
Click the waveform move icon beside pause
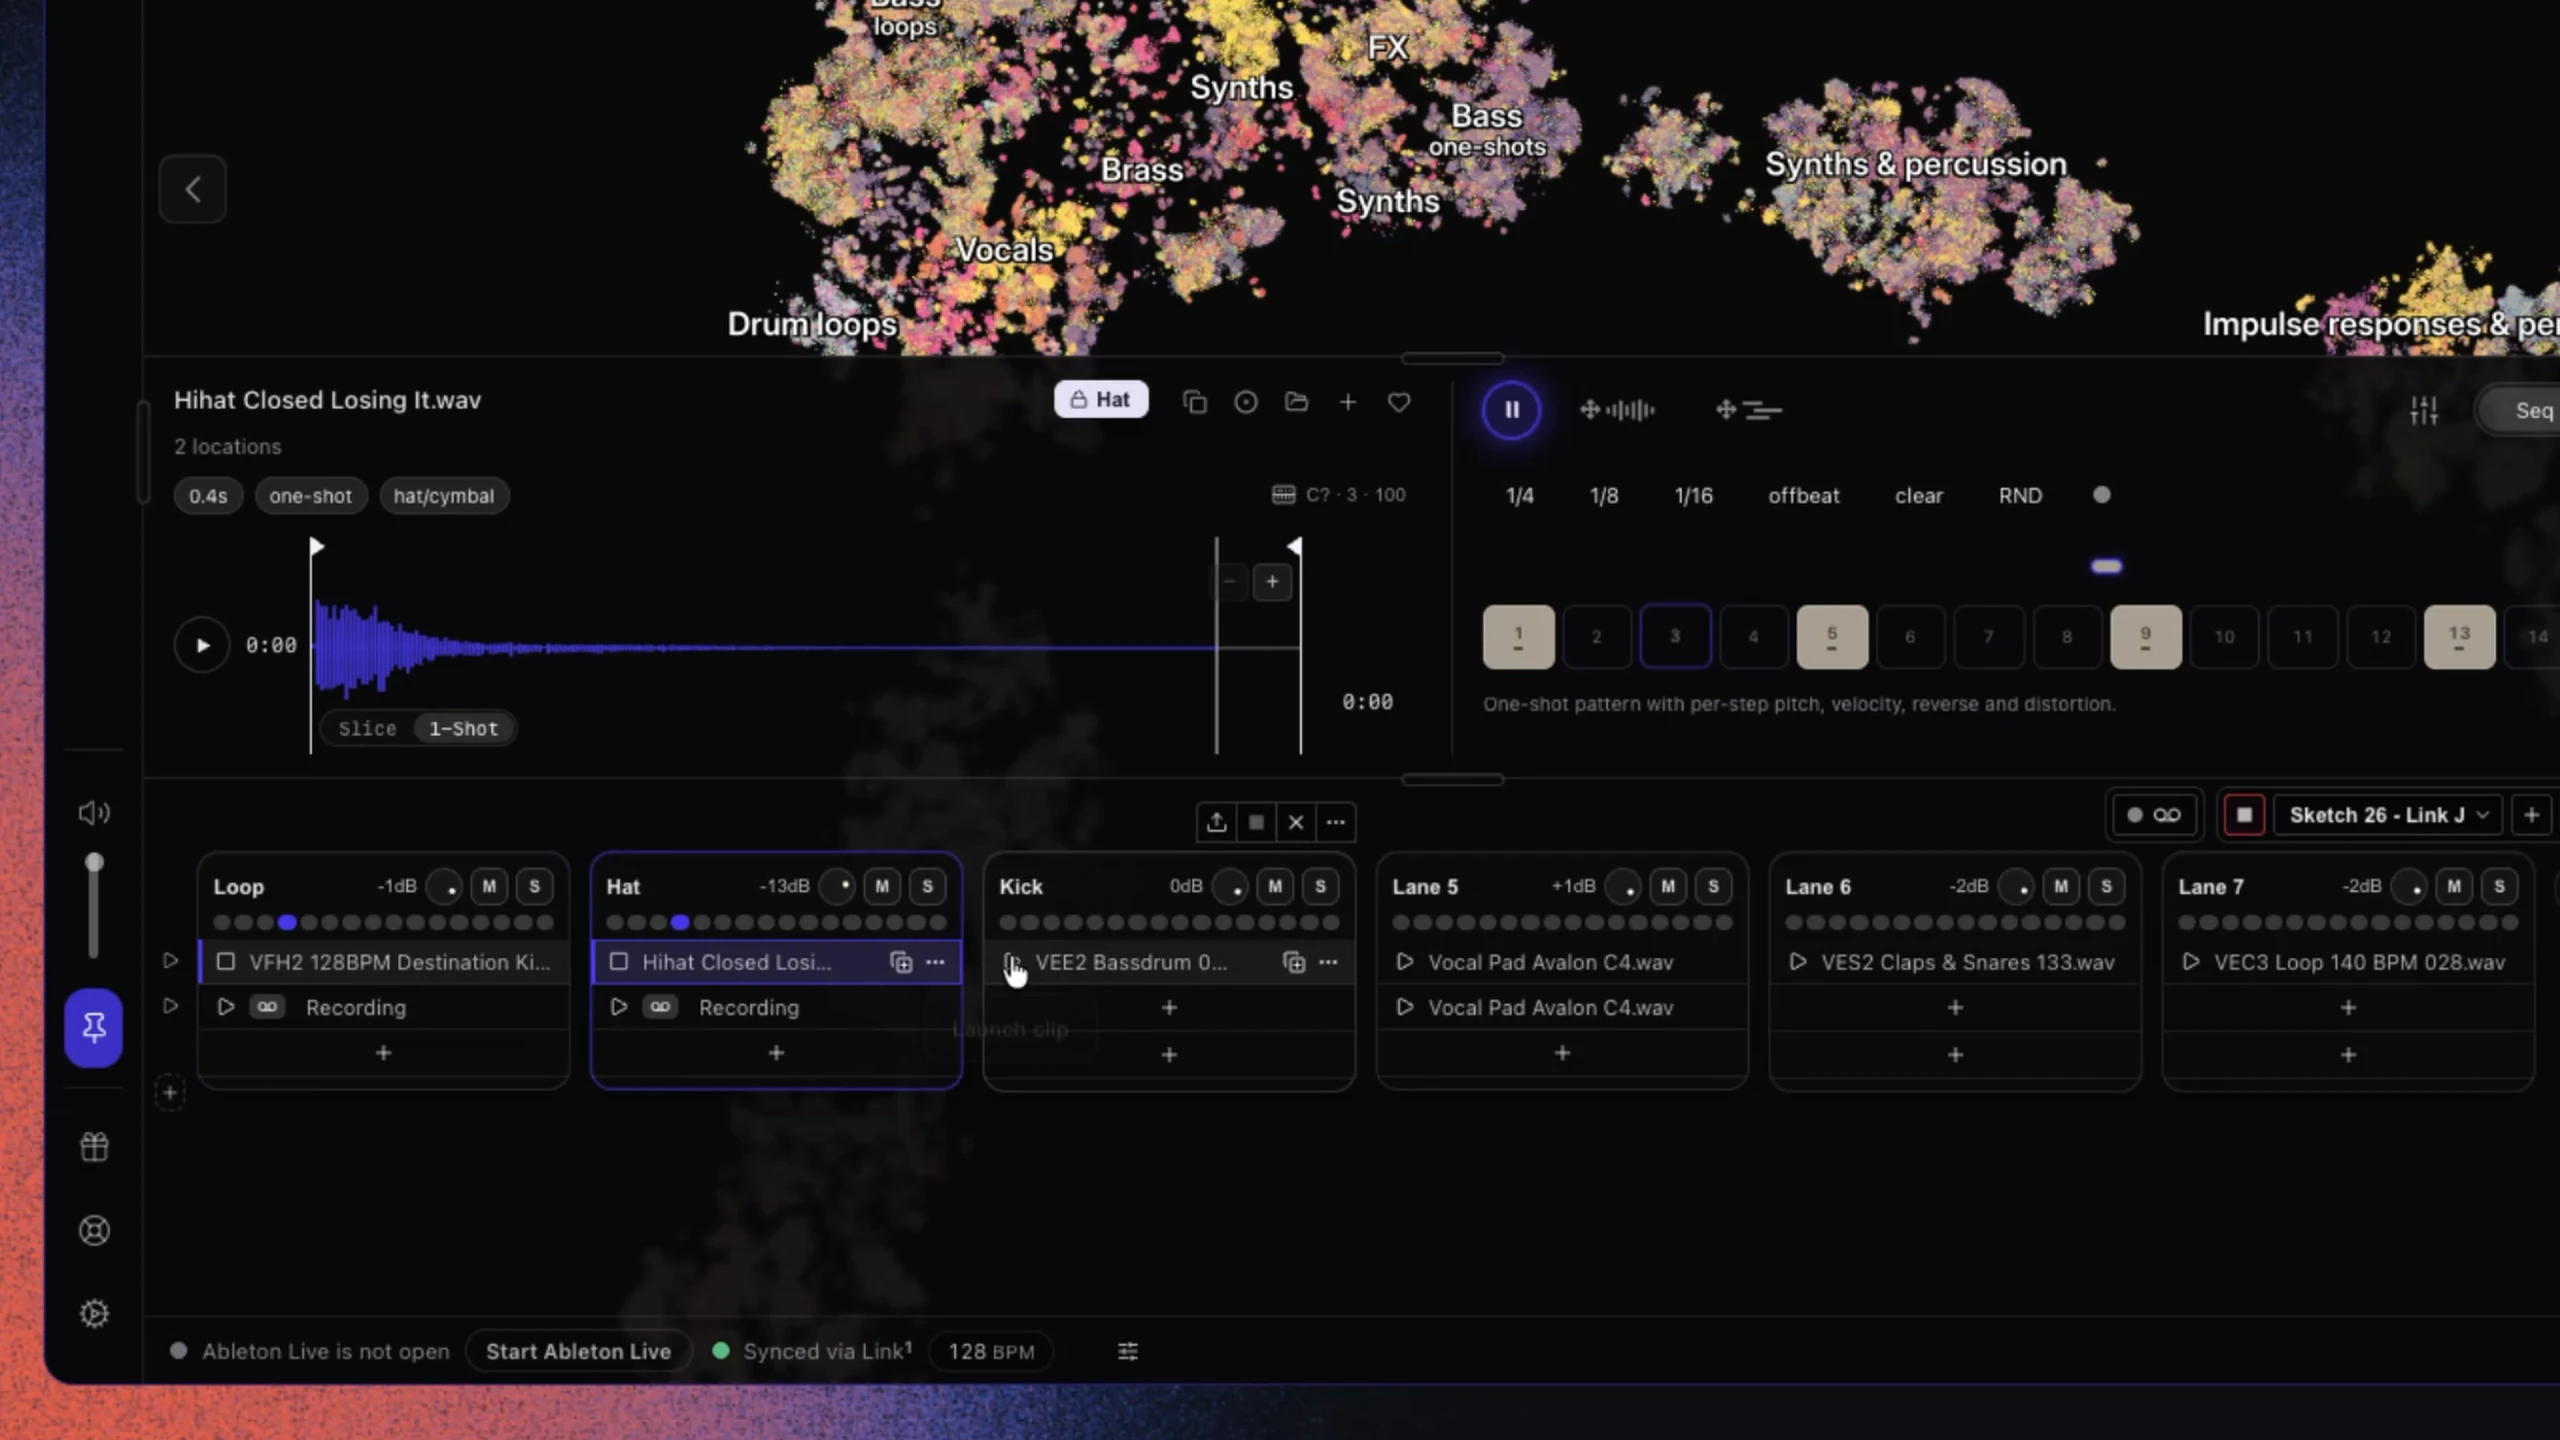pyautogui.click(x=1616, y=410)
